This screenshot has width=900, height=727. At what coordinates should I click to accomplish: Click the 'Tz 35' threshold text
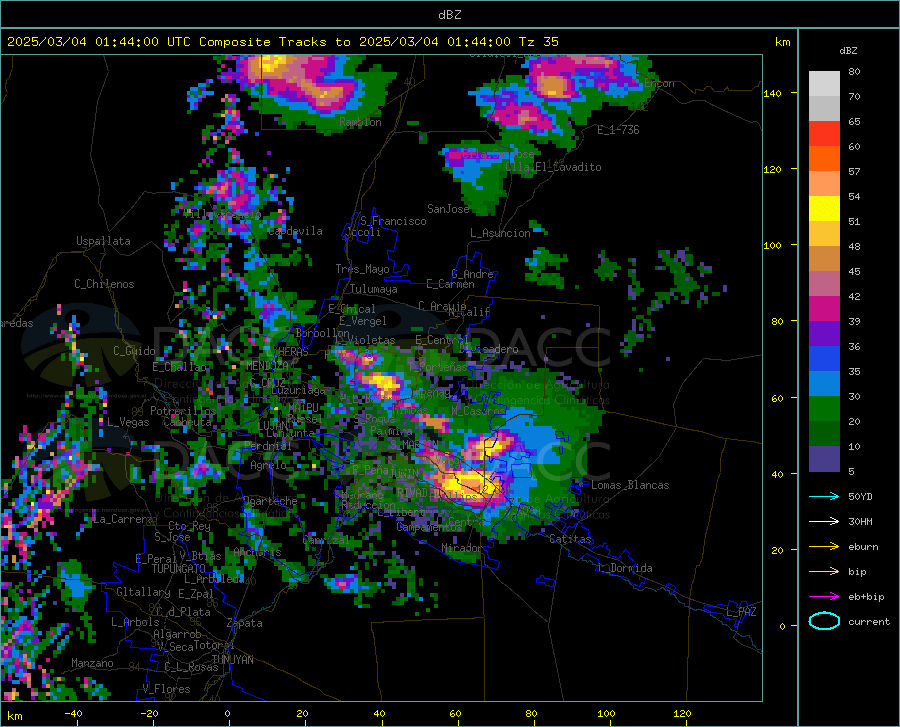(x=538, y=42)
